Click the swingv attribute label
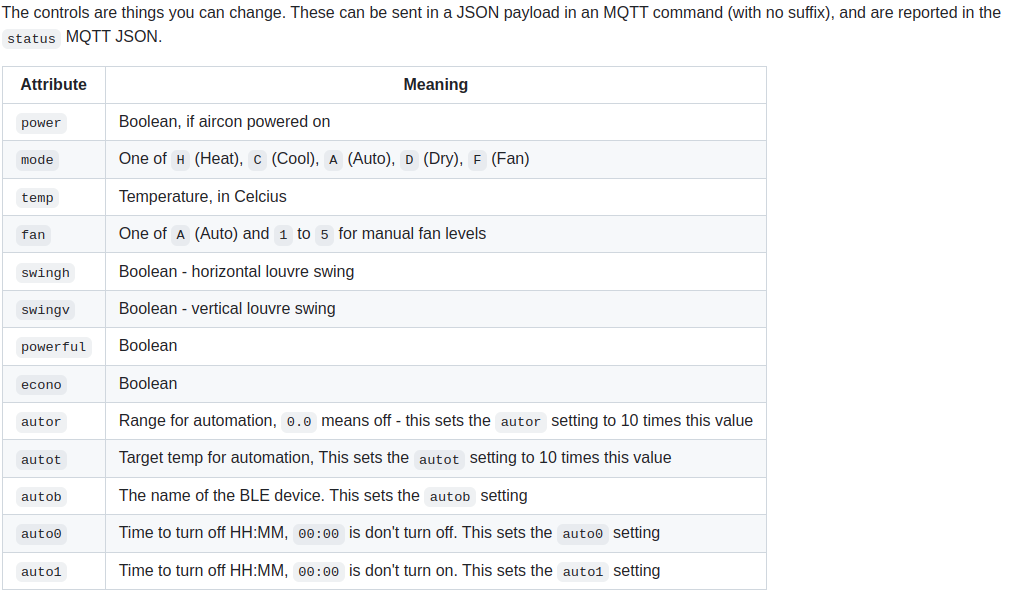The width and height of the screenshot is (1010, 594). click(45, 310)
